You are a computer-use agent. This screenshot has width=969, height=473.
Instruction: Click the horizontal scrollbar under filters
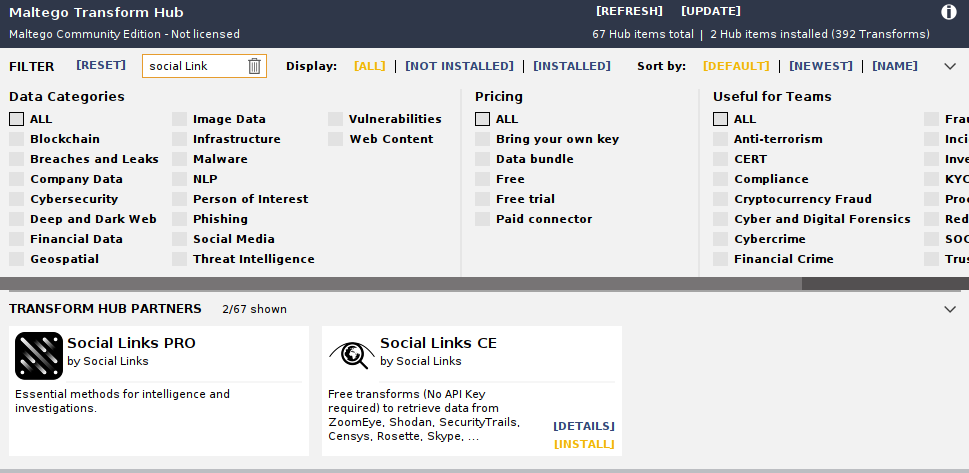pos(400,284)
